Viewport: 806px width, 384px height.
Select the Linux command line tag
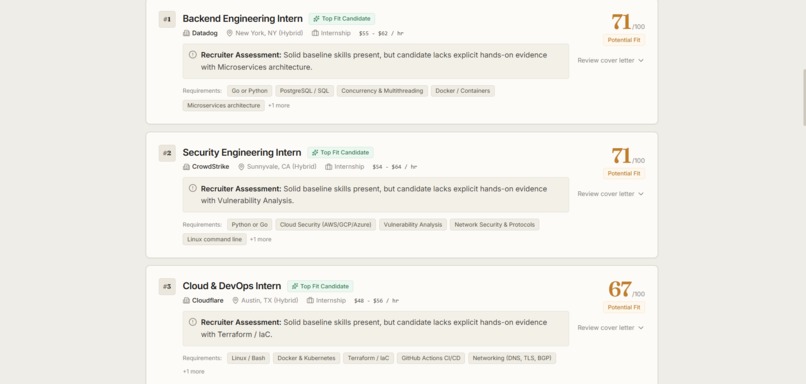coord(214,239)
